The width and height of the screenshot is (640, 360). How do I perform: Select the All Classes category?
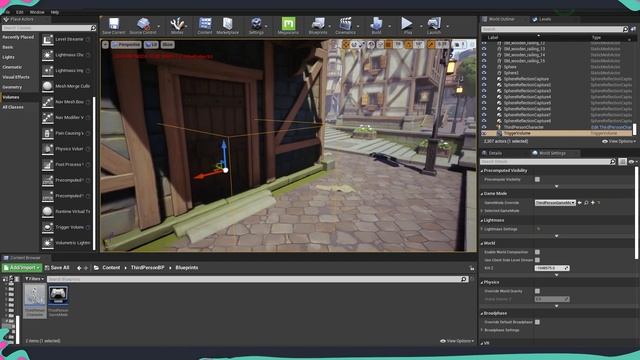(13, 107)
